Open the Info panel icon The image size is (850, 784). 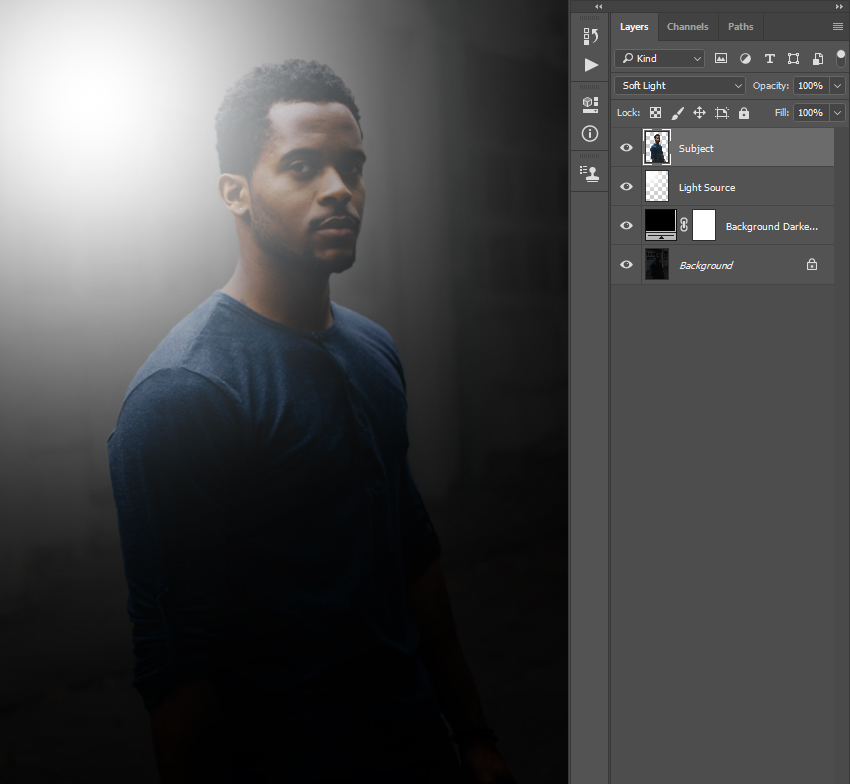click(x=590, y=133)
